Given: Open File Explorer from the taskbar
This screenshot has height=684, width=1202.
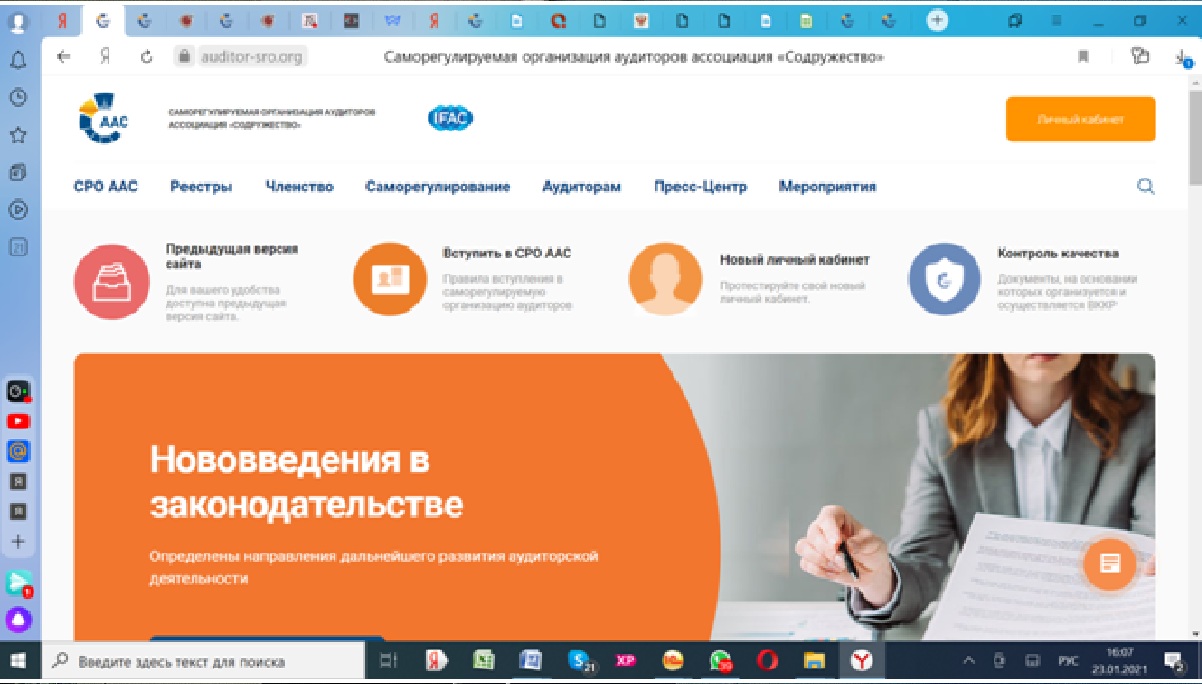Looking at the screenshot, I should tap(815, 661).
